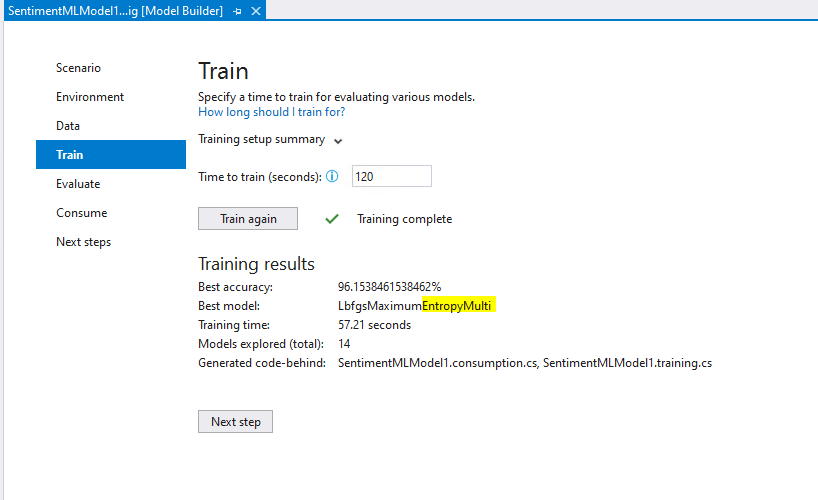
Task: Open the info tooltip for time to train
Action: tap(332, 176)
